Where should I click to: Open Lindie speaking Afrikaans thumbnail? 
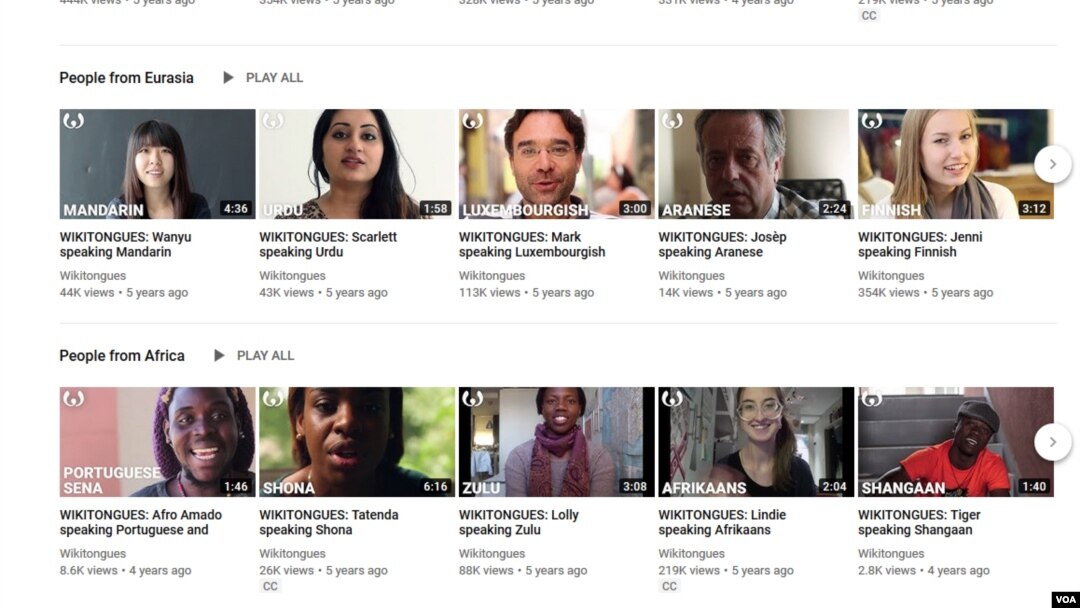(x=756, y=442)
